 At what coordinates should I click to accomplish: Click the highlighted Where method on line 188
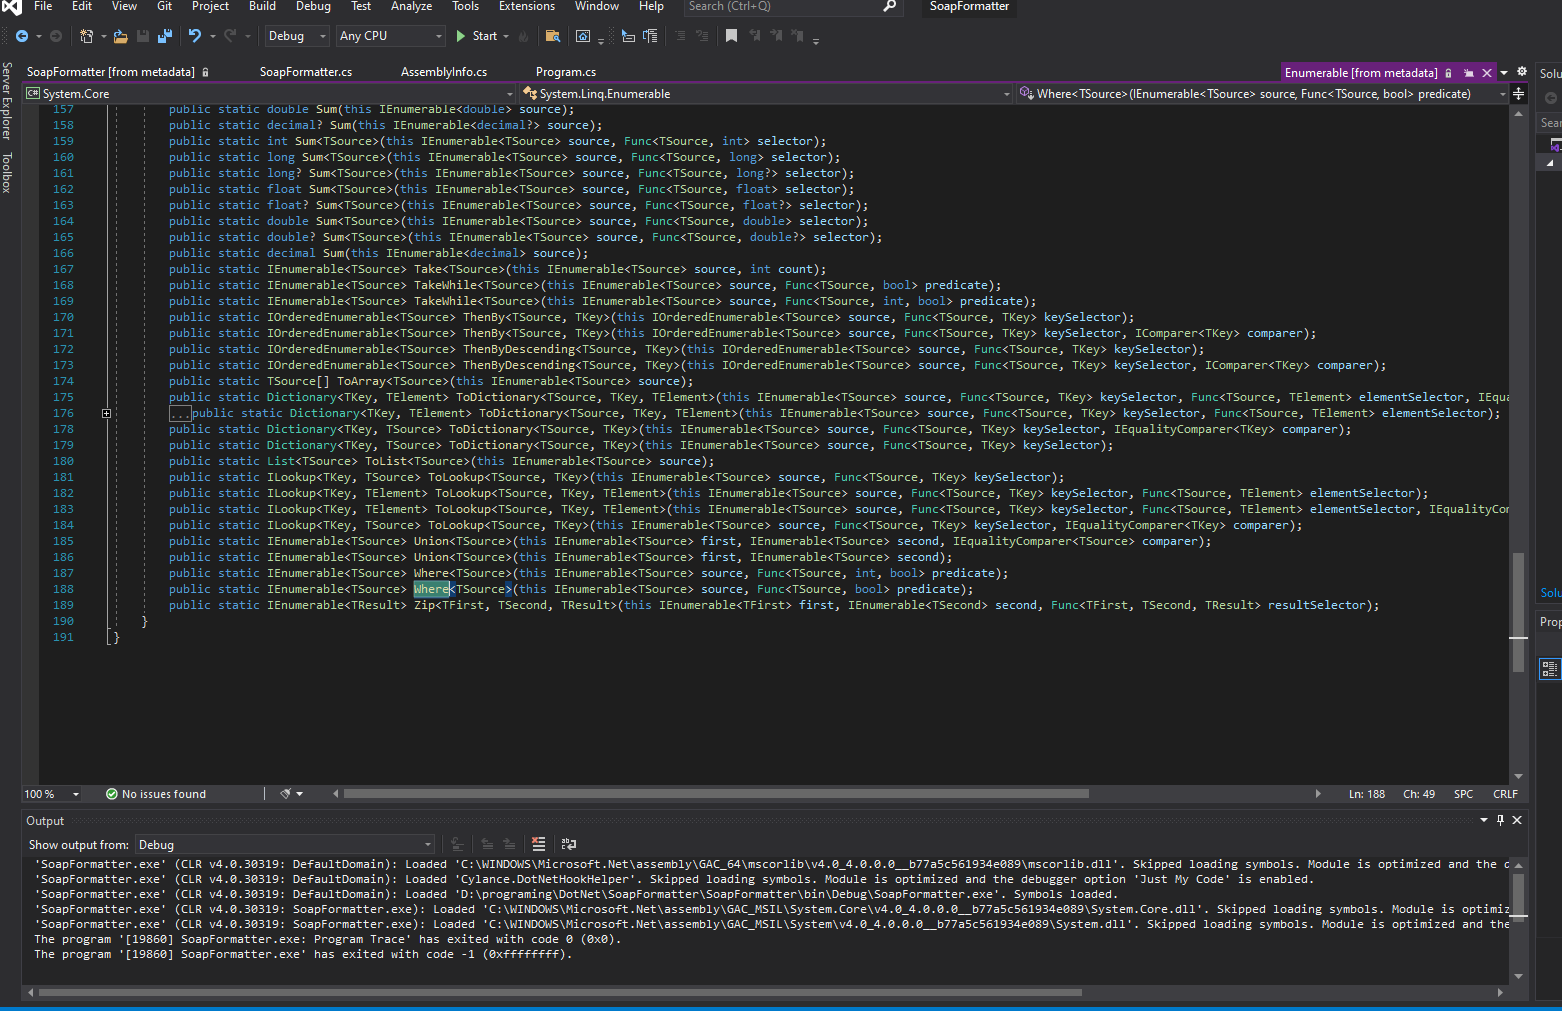pyautogui.click(x=432, y=589)
